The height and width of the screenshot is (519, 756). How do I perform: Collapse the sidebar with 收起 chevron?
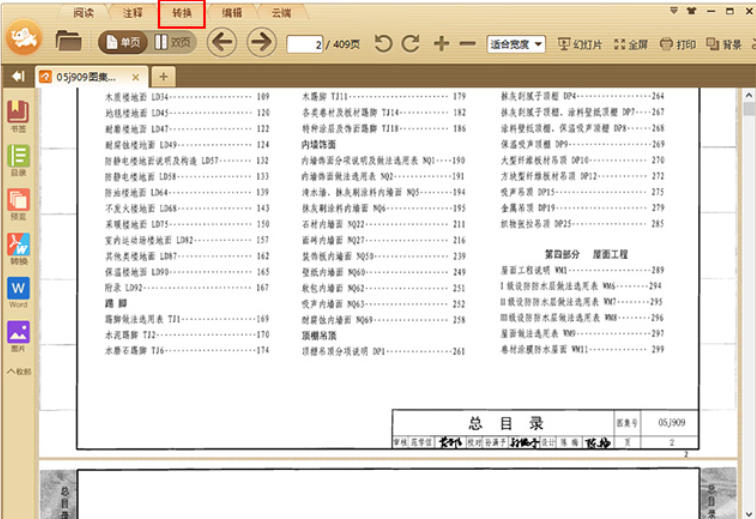18,371
